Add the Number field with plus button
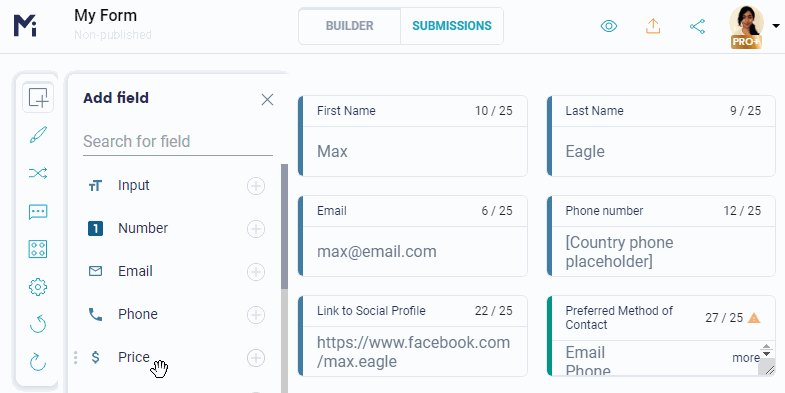Screen dimensions: 785x393 point(256,229)
